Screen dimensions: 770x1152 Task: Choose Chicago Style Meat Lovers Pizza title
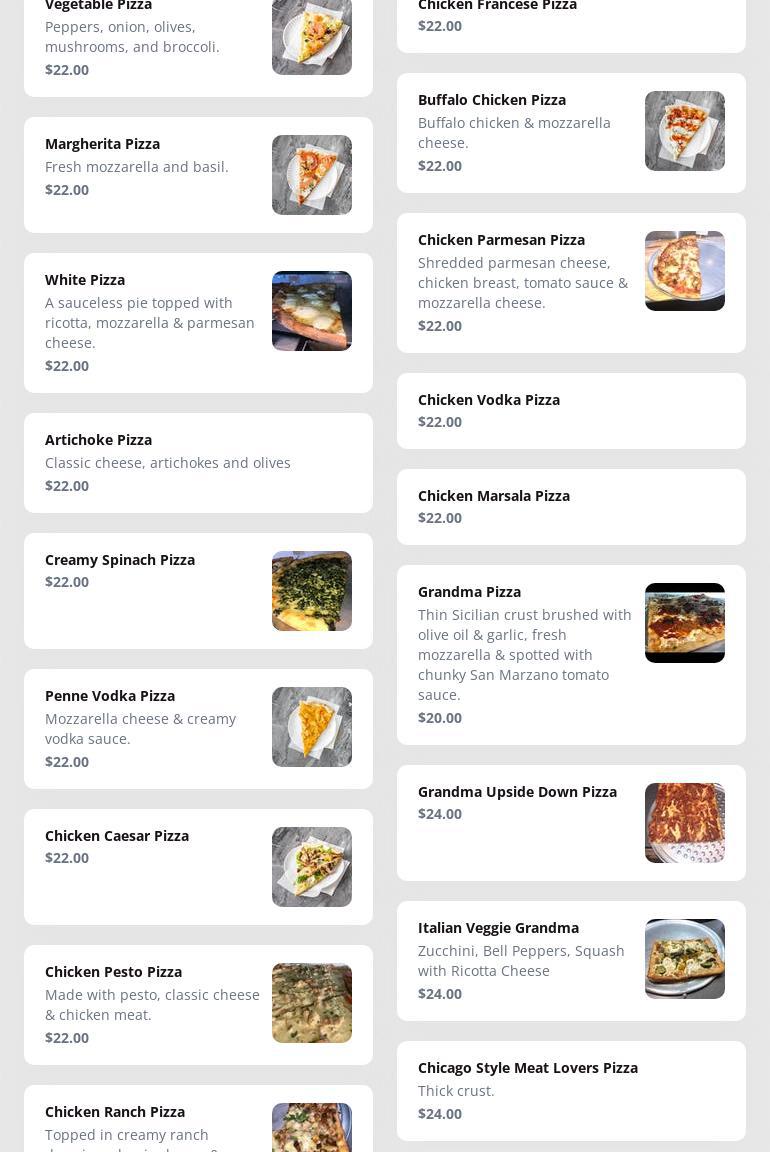[528, 1068]
